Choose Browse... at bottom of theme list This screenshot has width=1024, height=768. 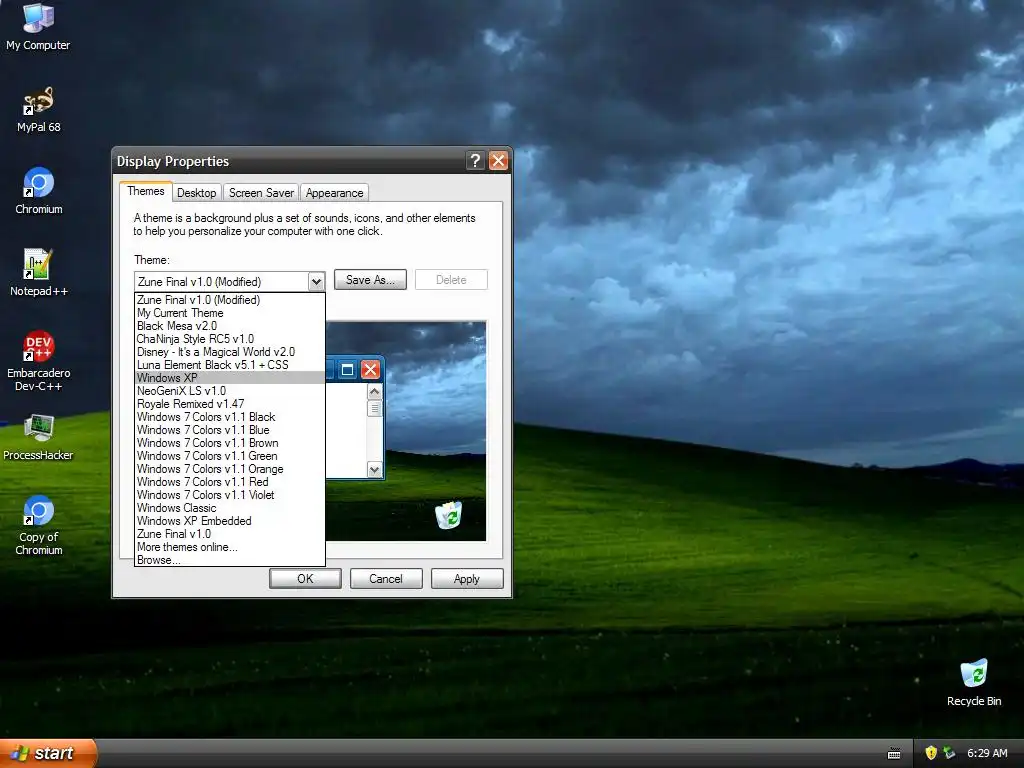coord(230,560)
